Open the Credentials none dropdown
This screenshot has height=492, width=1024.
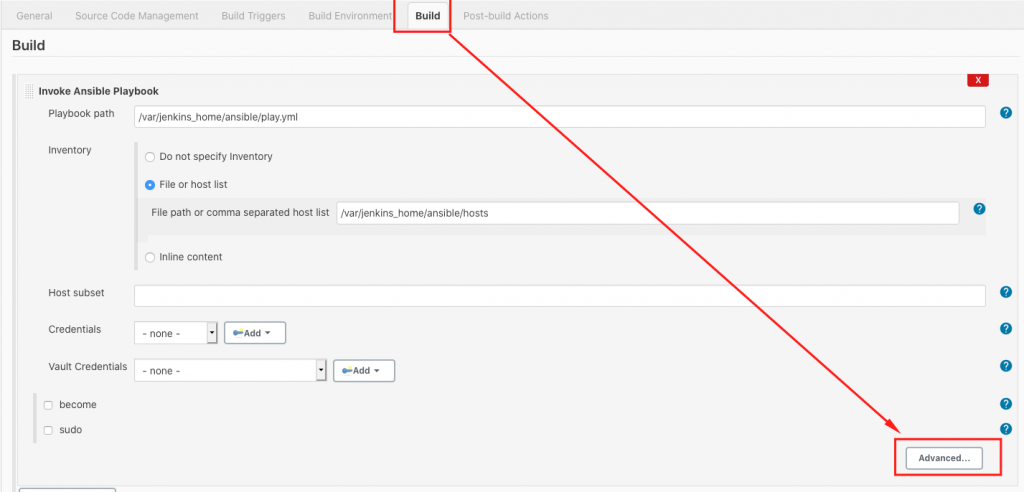pyautogui.click(x=176, y=333)
